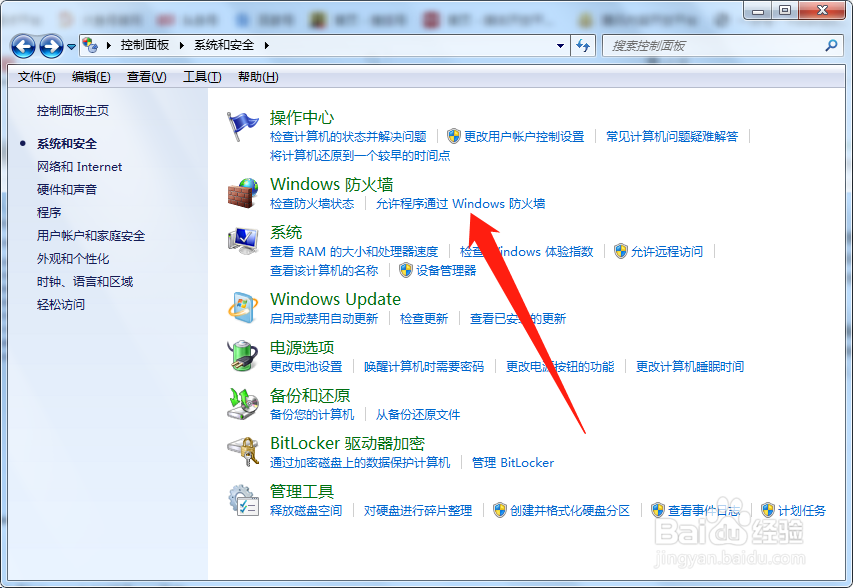853x588 pixels.
Task: Click 从备份还原文件 link
Action: [x=418, y=414]
